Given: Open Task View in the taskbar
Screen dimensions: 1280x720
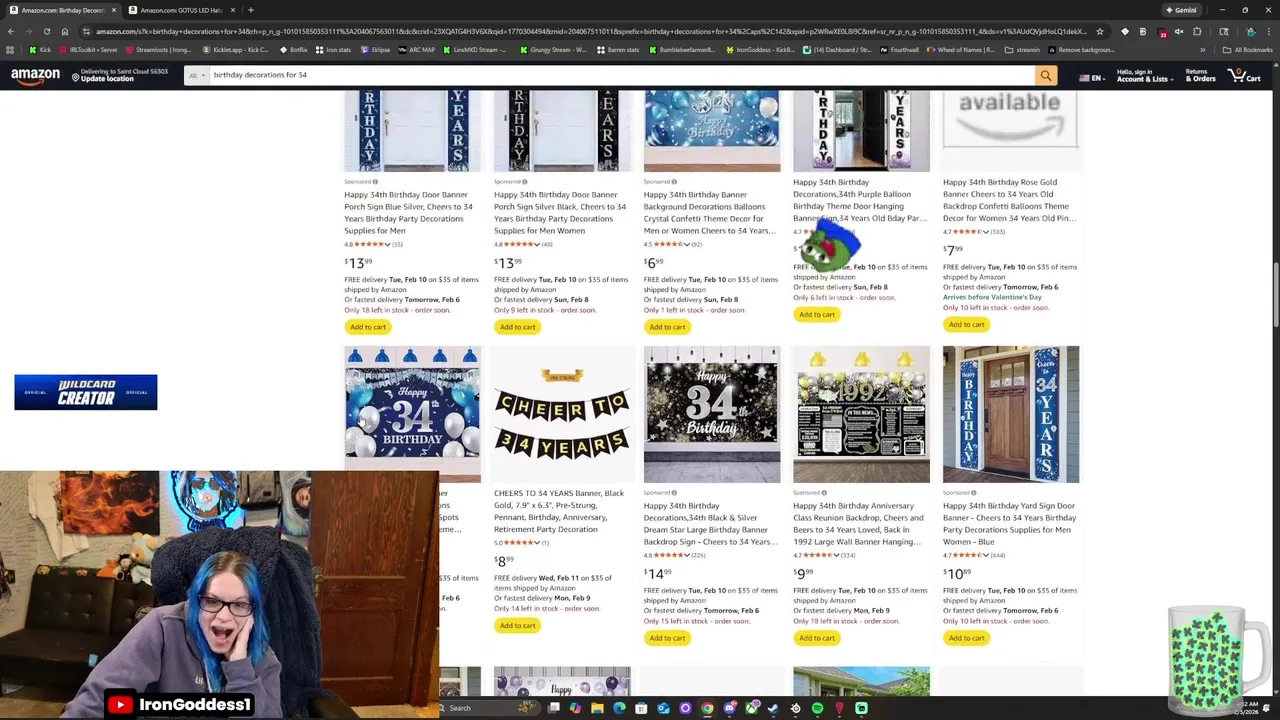Looking at the screenshot, I should [553, 708].
